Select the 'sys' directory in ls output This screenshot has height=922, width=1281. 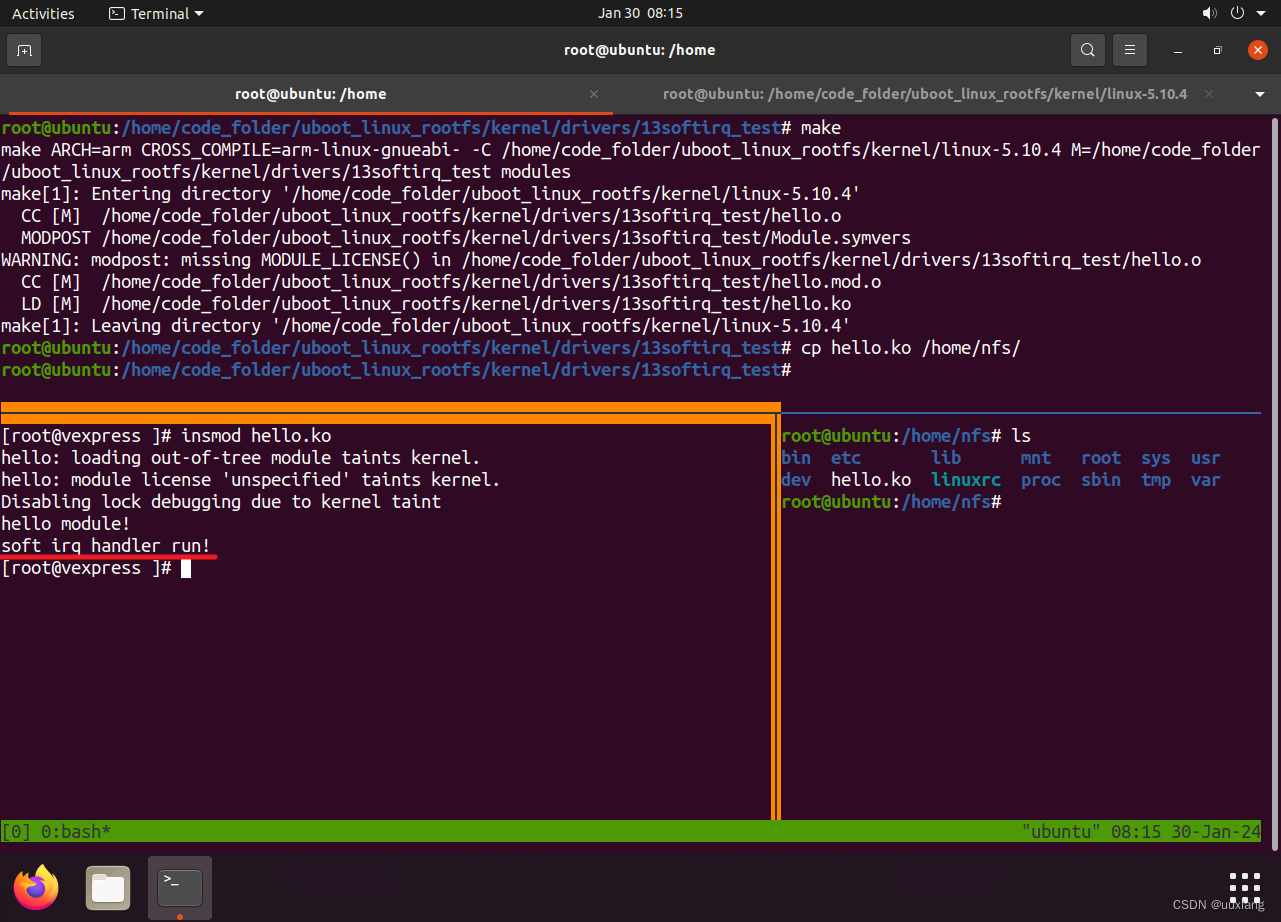point(1156,457)
